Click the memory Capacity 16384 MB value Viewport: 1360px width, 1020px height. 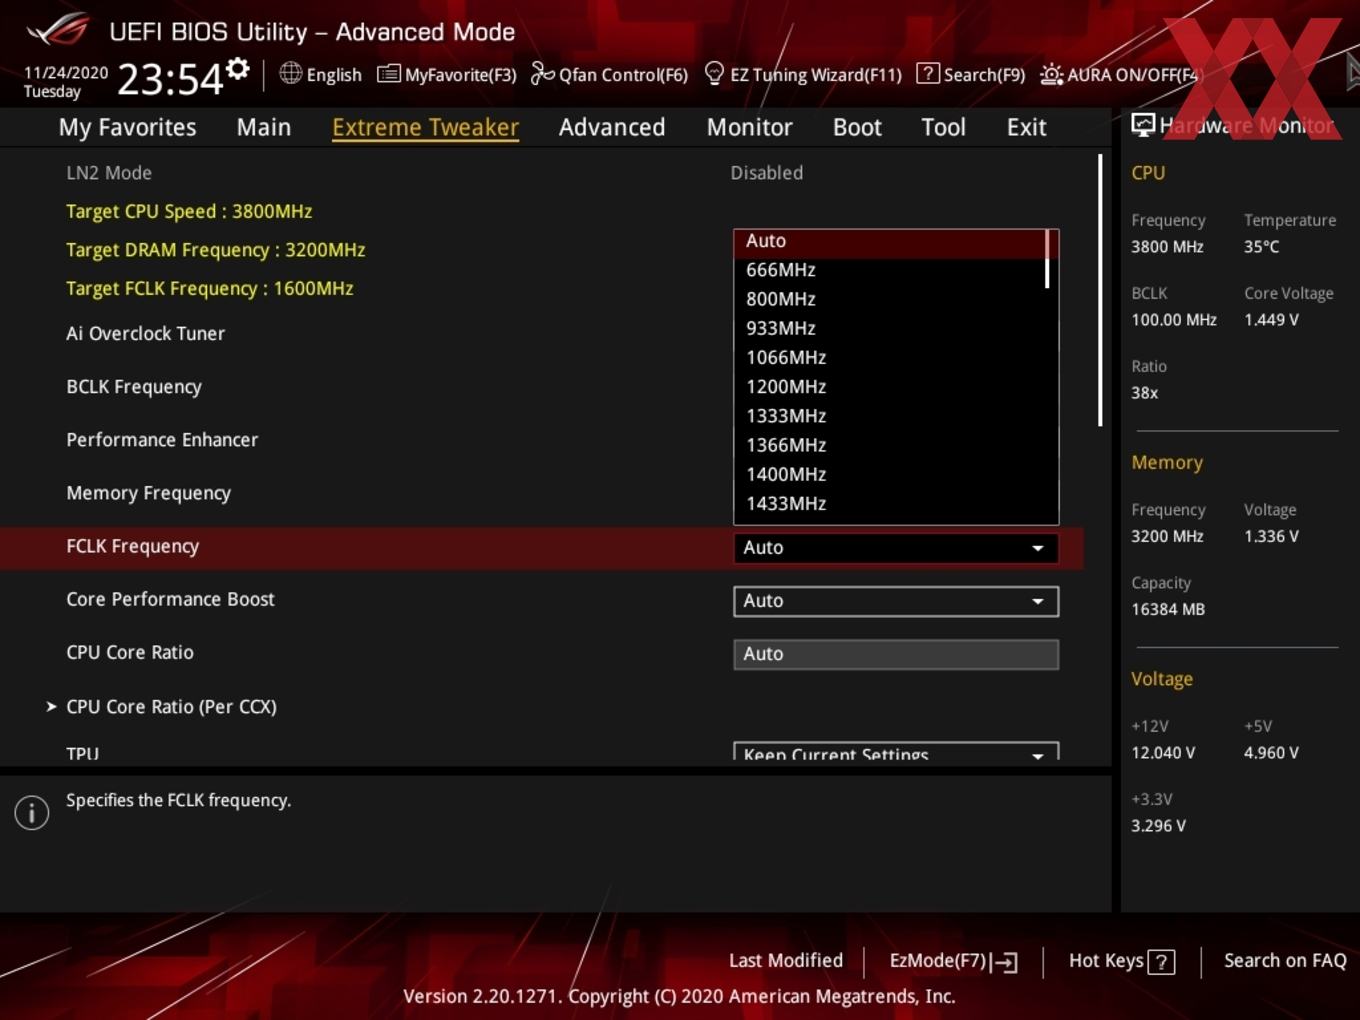coord(1167,609)
